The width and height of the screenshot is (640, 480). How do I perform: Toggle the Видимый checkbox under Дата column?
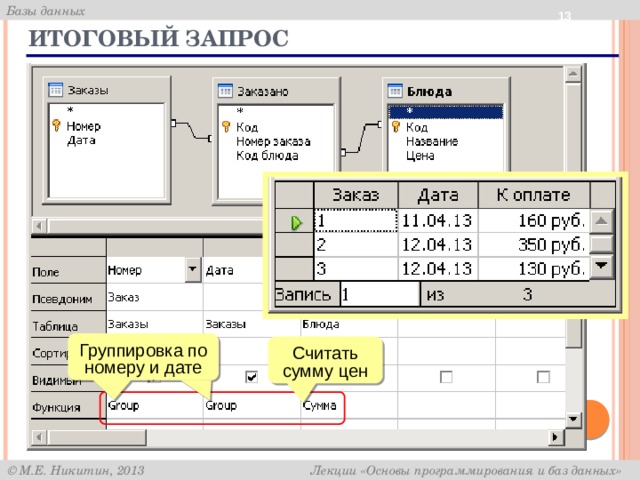(x=251, y=376)
